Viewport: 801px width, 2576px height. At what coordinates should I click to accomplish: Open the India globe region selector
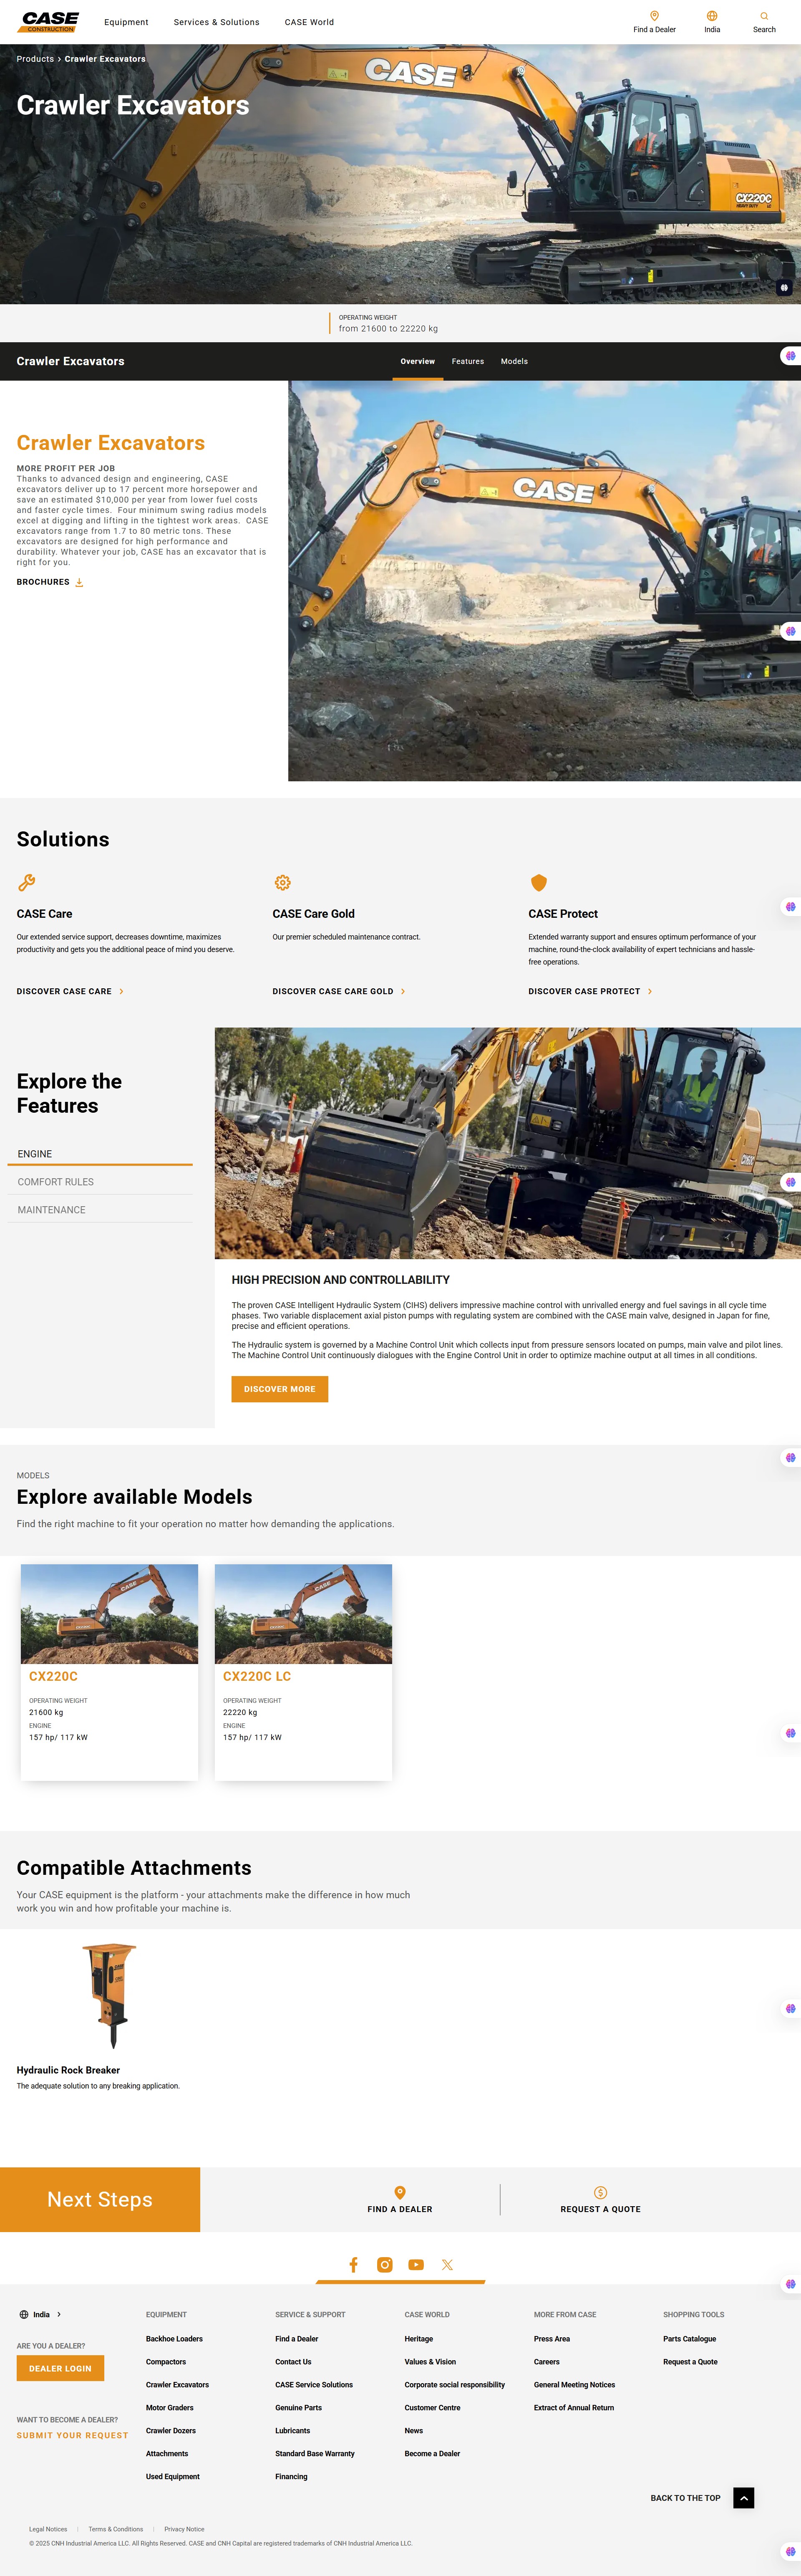point(712,16)
